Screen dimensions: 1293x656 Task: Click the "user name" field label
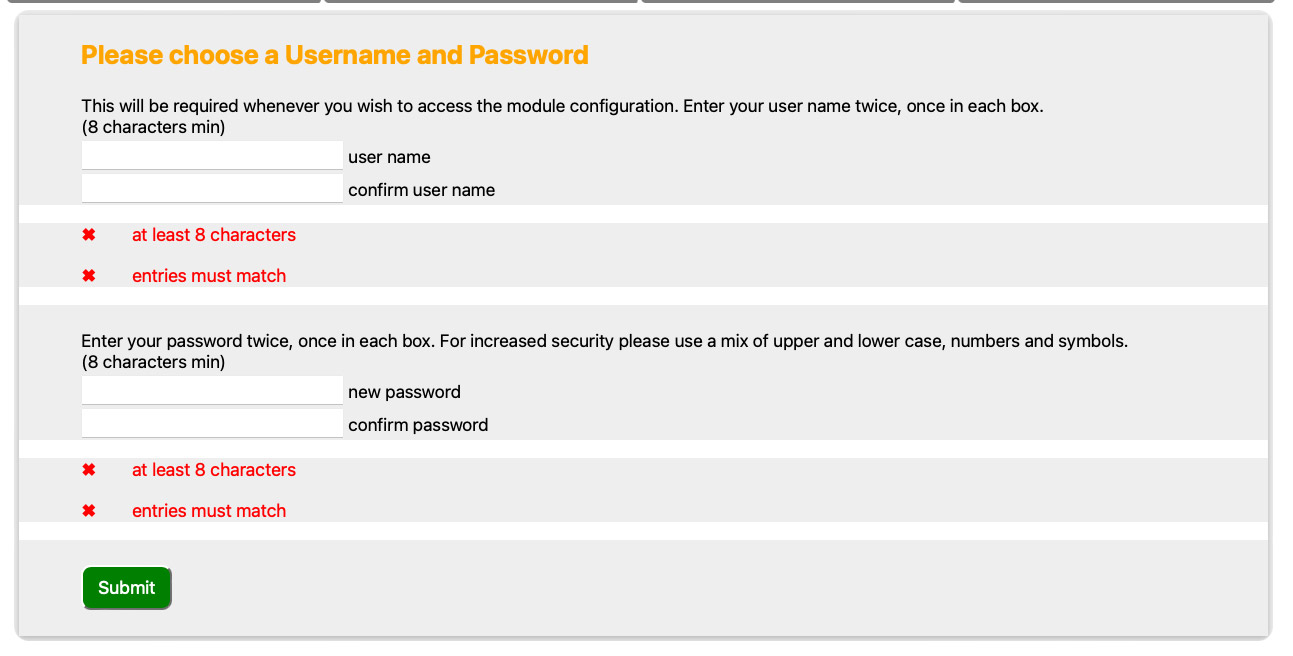pos(389,157)
